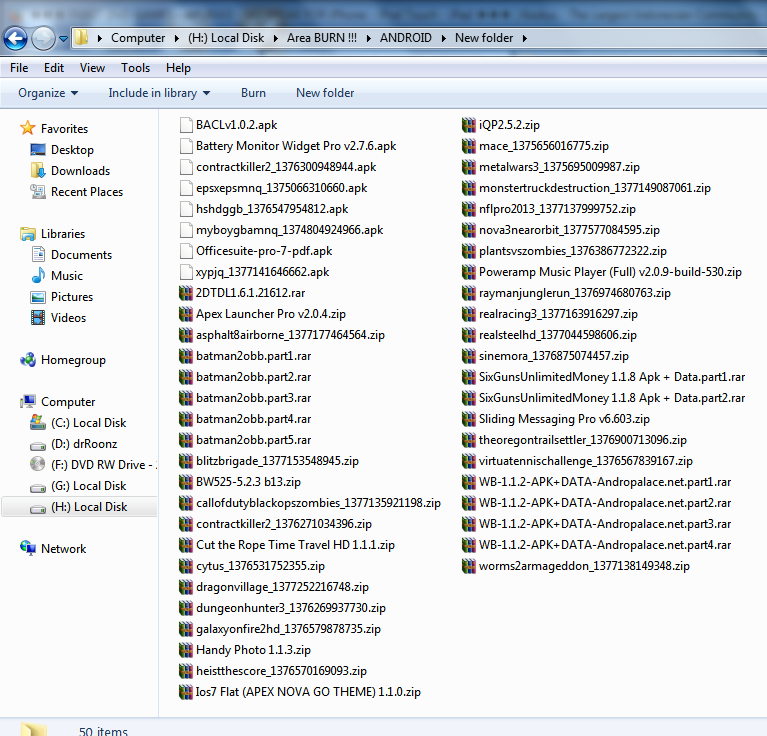Select the Cut the Rope Time Travel zip icon
The width and height of the screenshot is (767, 736).
[x=186, y=545]
